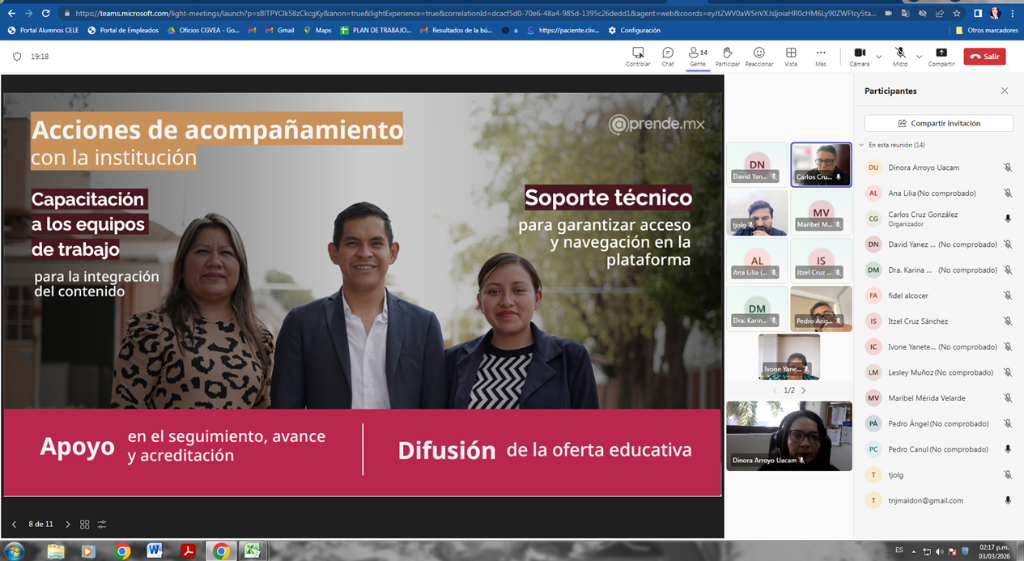The image size is (1024, 561).
Task: Open the Gmail bookmark
Action: pos(280,30)
